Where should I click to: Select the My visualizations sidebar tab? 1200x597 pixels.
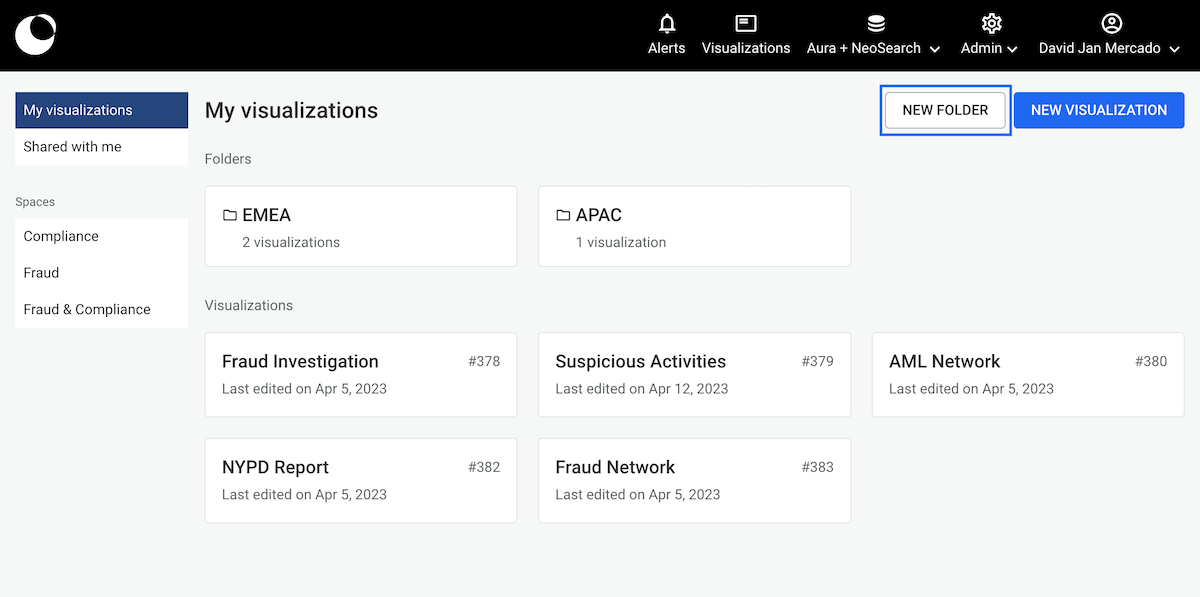point(101,110)
